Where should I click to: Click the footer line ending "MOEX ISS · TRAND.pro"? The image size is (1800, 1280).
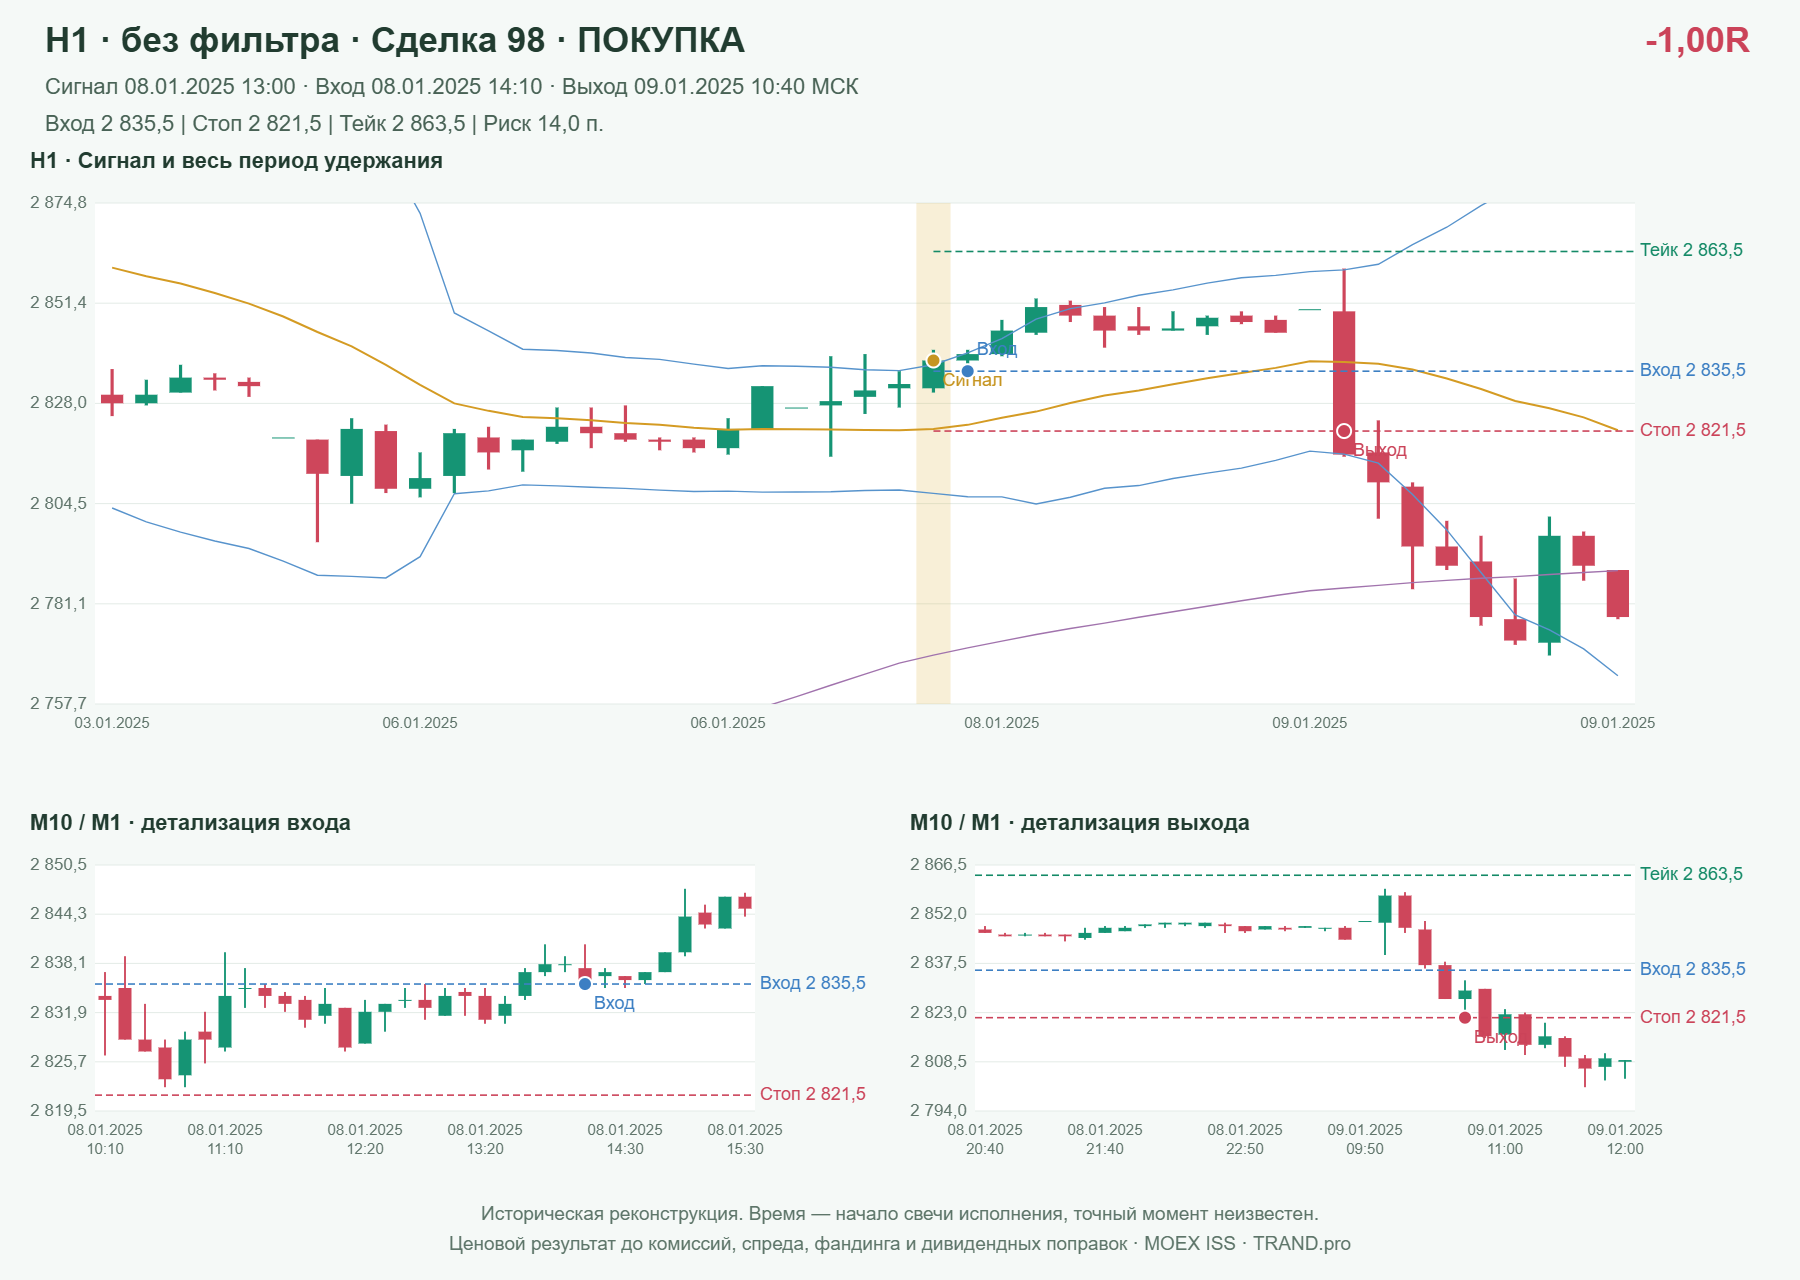[900, 1244]
